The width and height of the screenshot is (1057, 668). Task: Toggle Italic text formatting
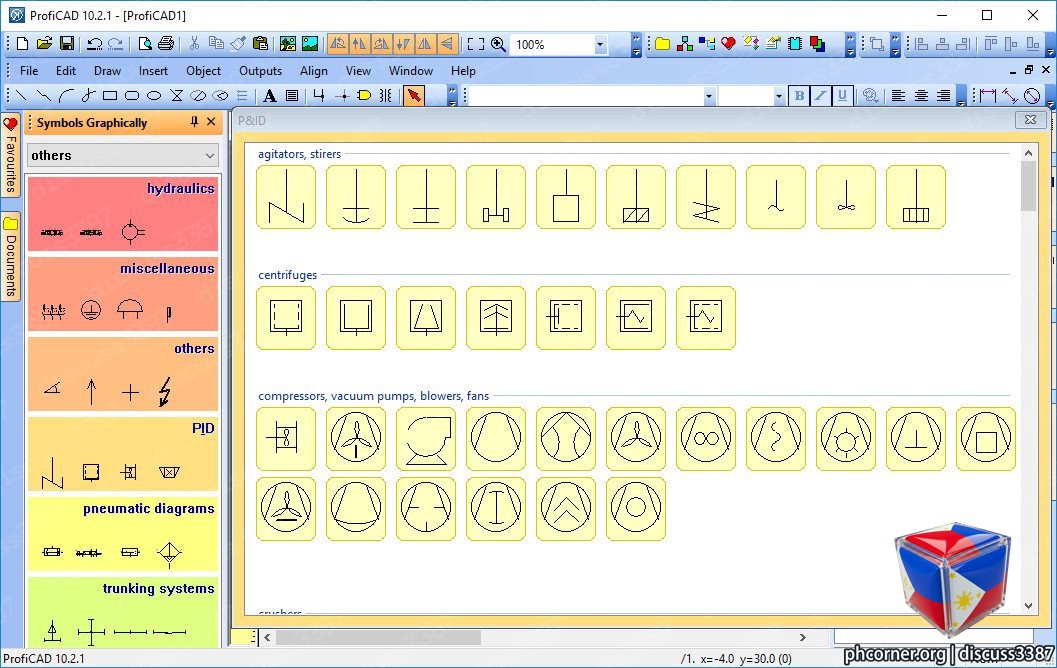pos(820,96)
